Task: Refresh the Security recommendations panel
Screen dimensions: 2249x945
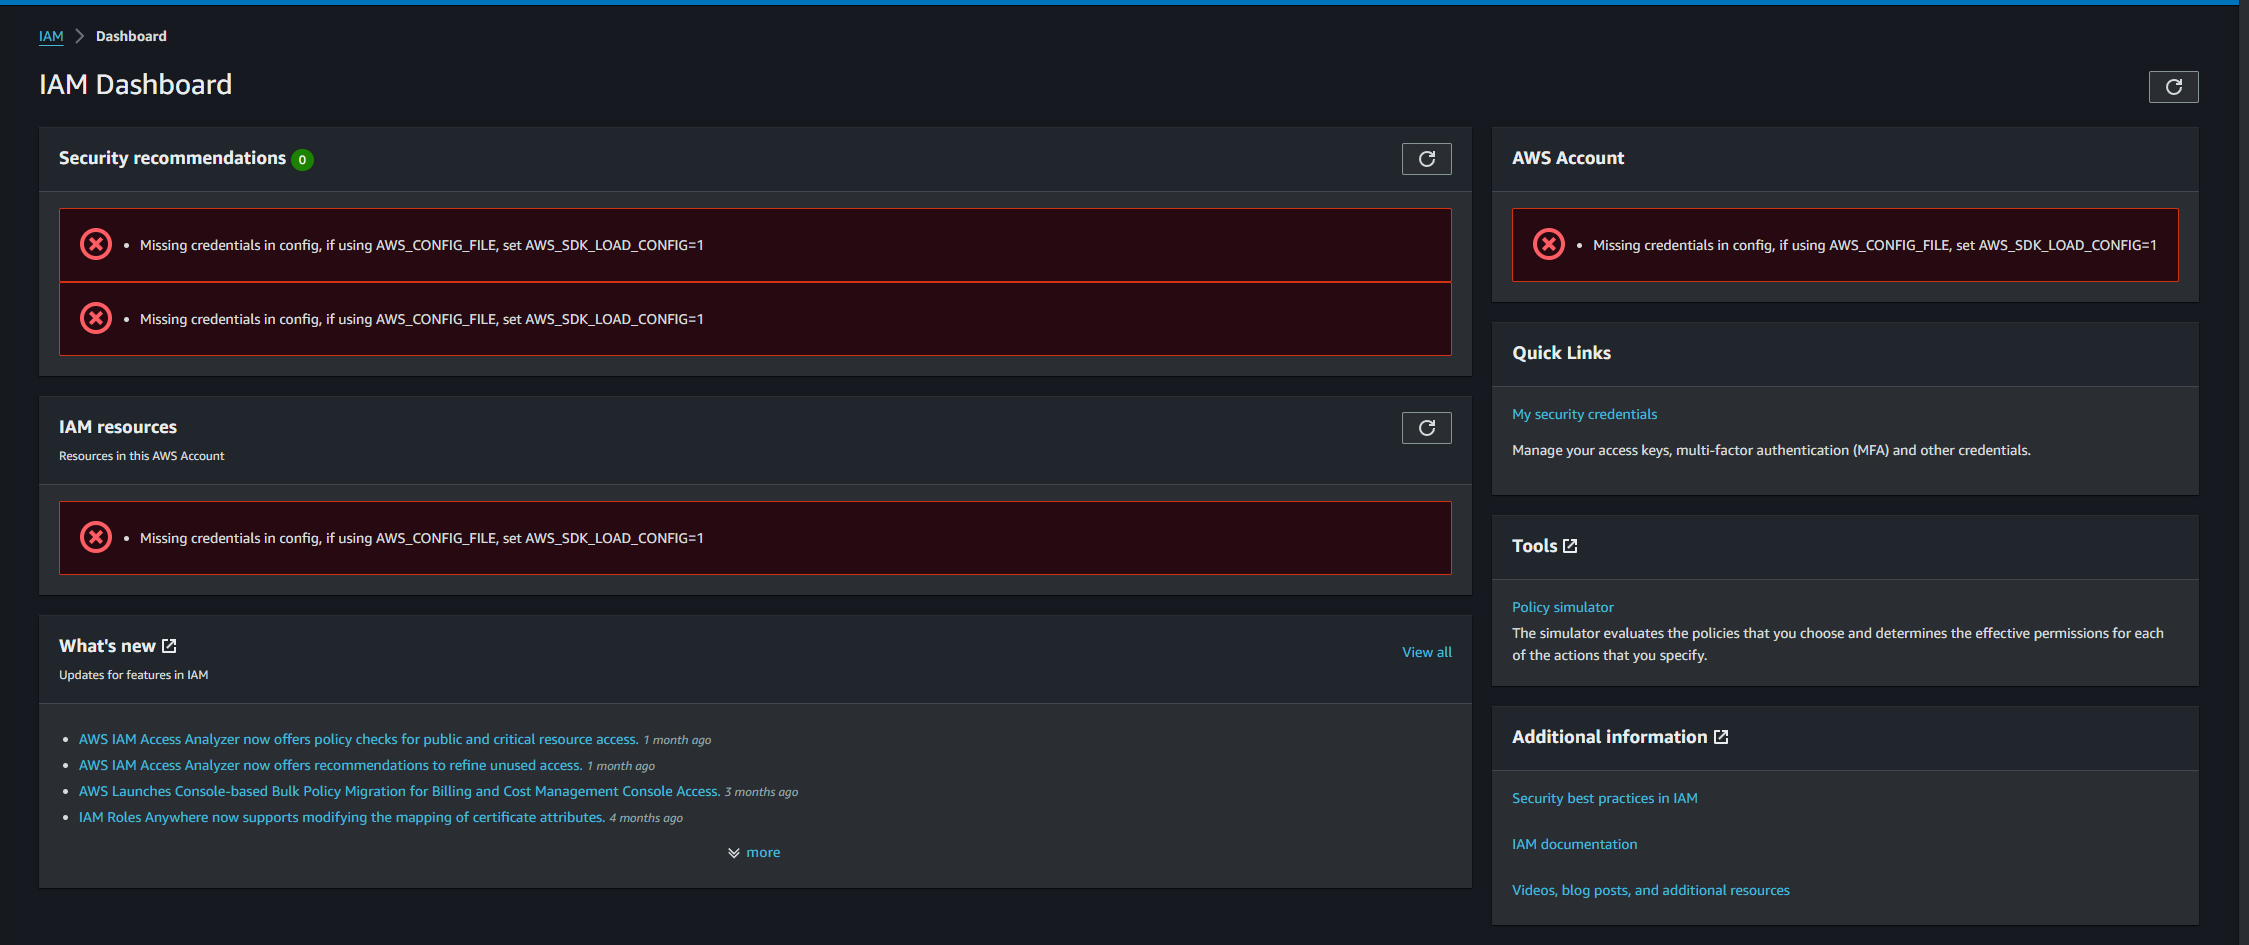Action: [1426, 159]
